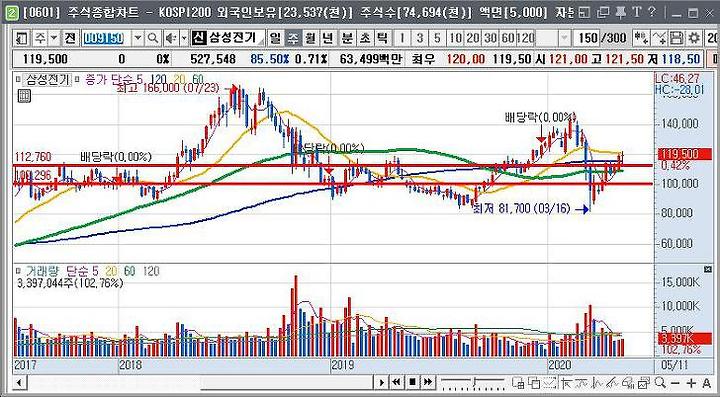
Task: Click the zoom magnifier icon in bottom toolbar
Action: pos(660,382)
